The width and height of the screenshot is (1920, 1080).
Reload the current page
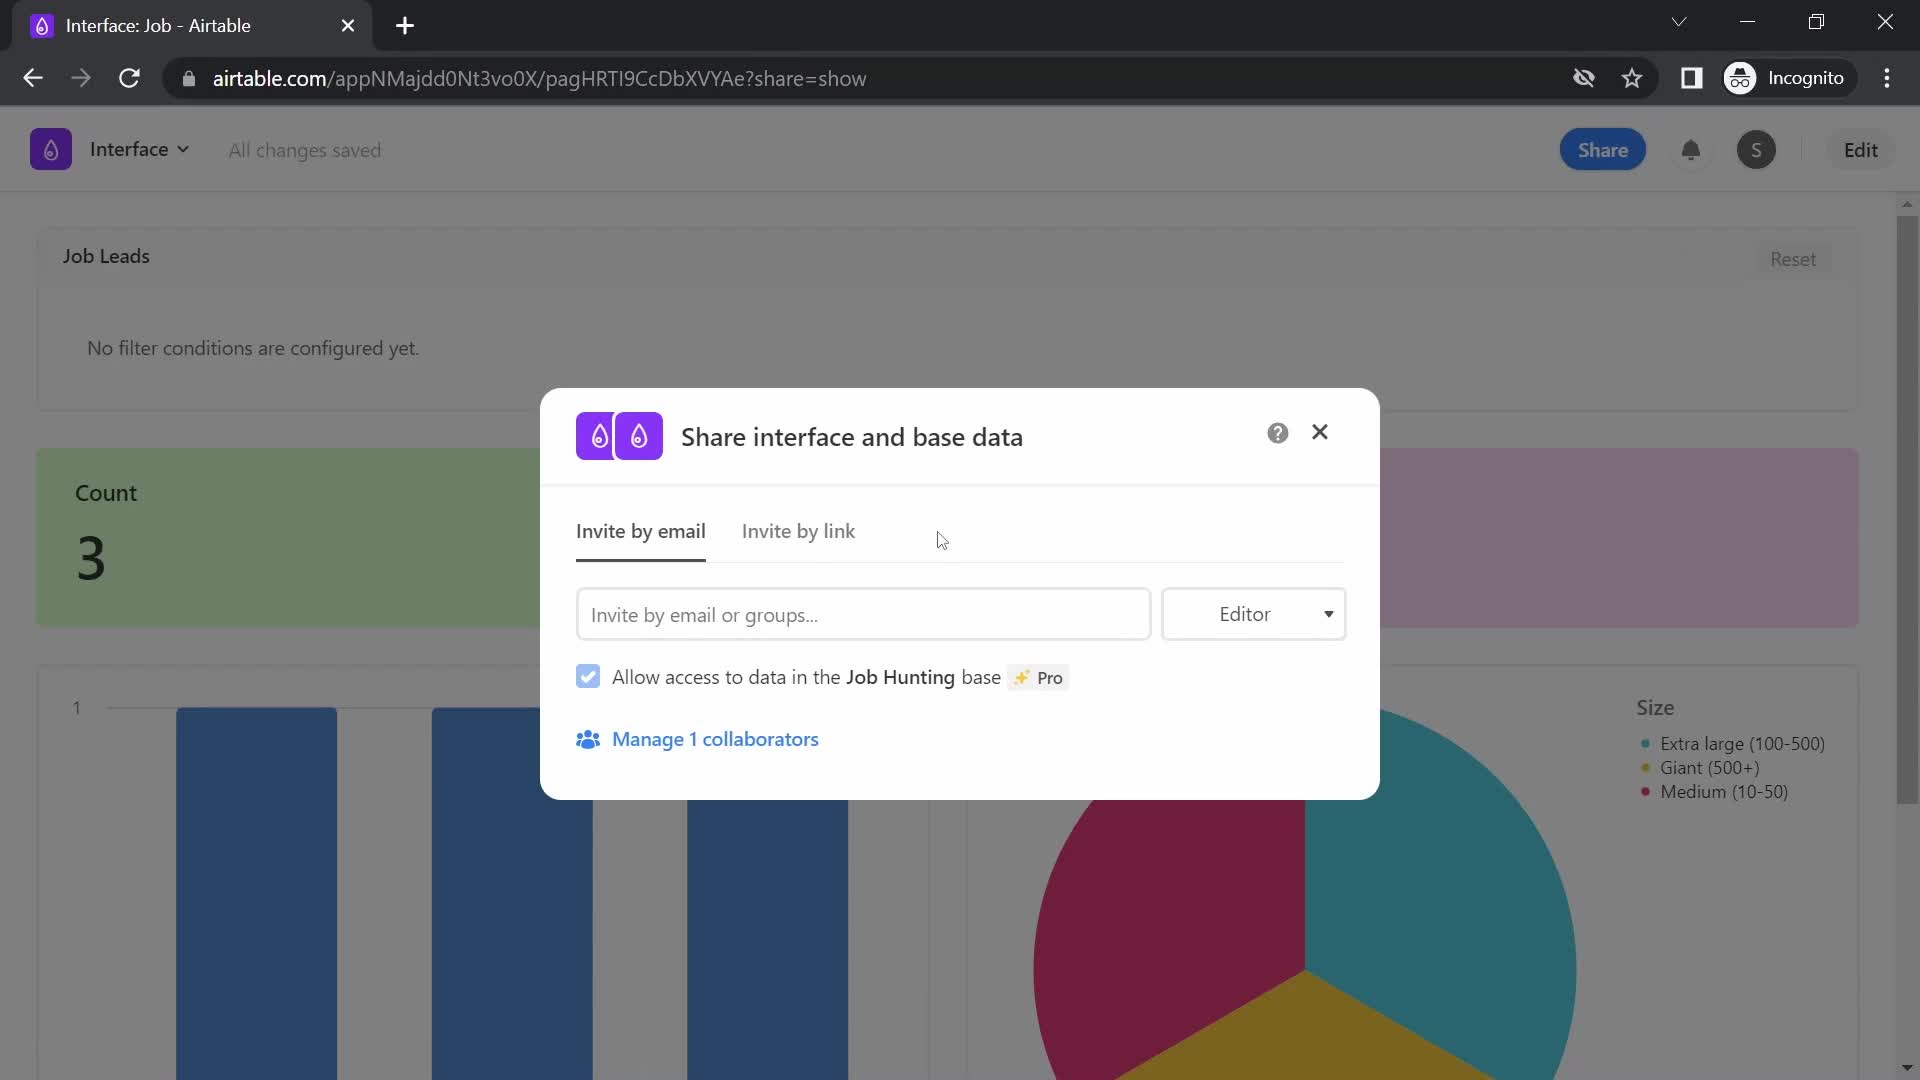[129, 78]
